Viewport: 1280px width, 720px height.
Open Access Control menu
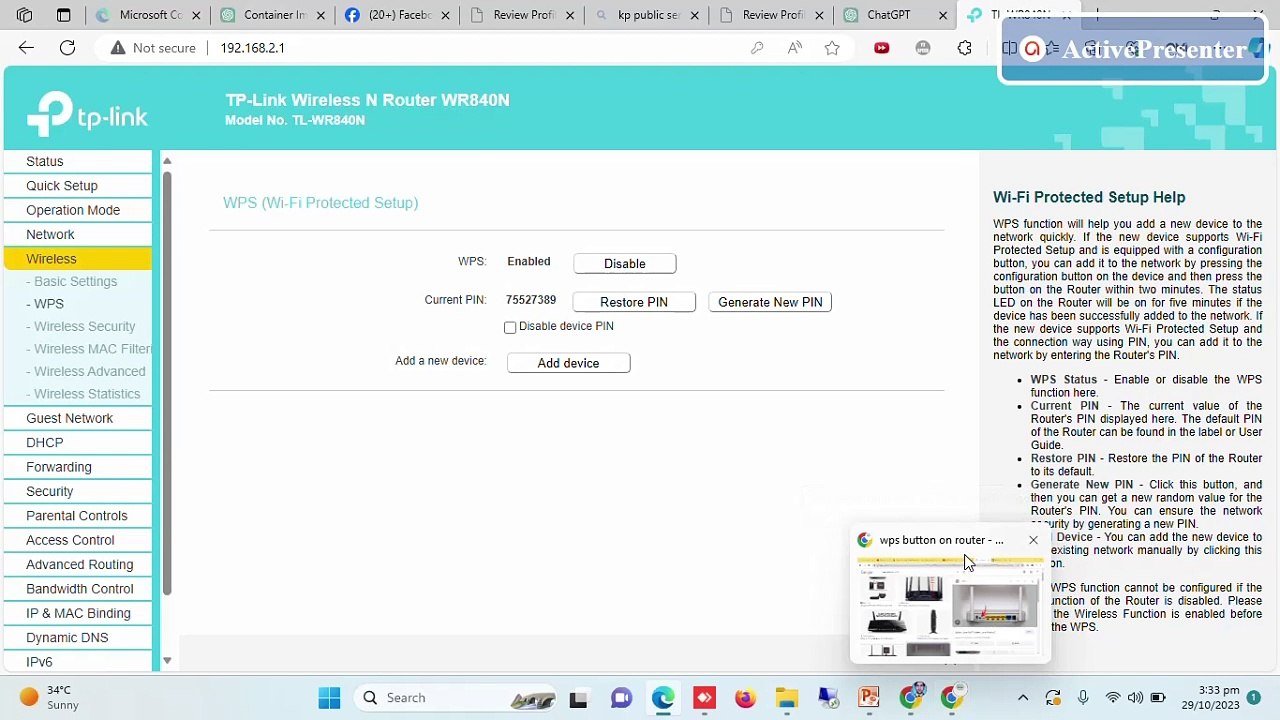(x=78, y=540)
